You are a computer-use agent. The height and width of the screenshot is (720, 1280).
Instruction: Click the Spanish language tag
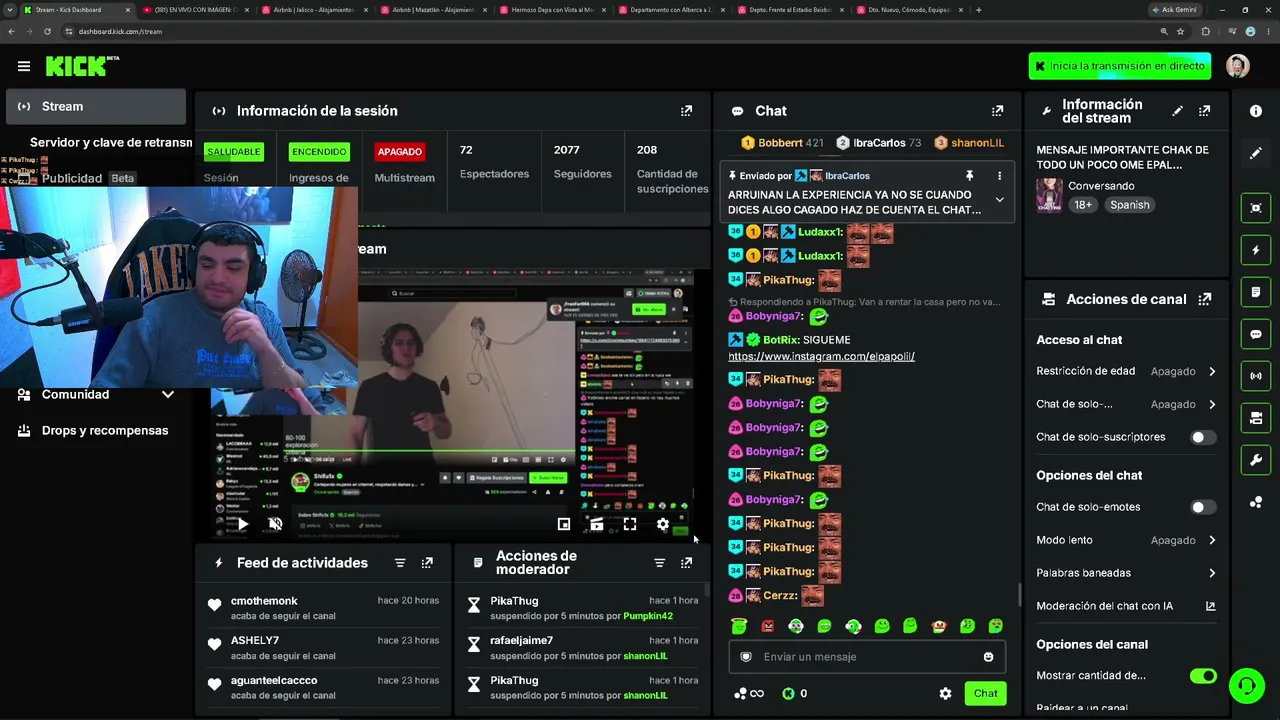(x=1129, y=205)
